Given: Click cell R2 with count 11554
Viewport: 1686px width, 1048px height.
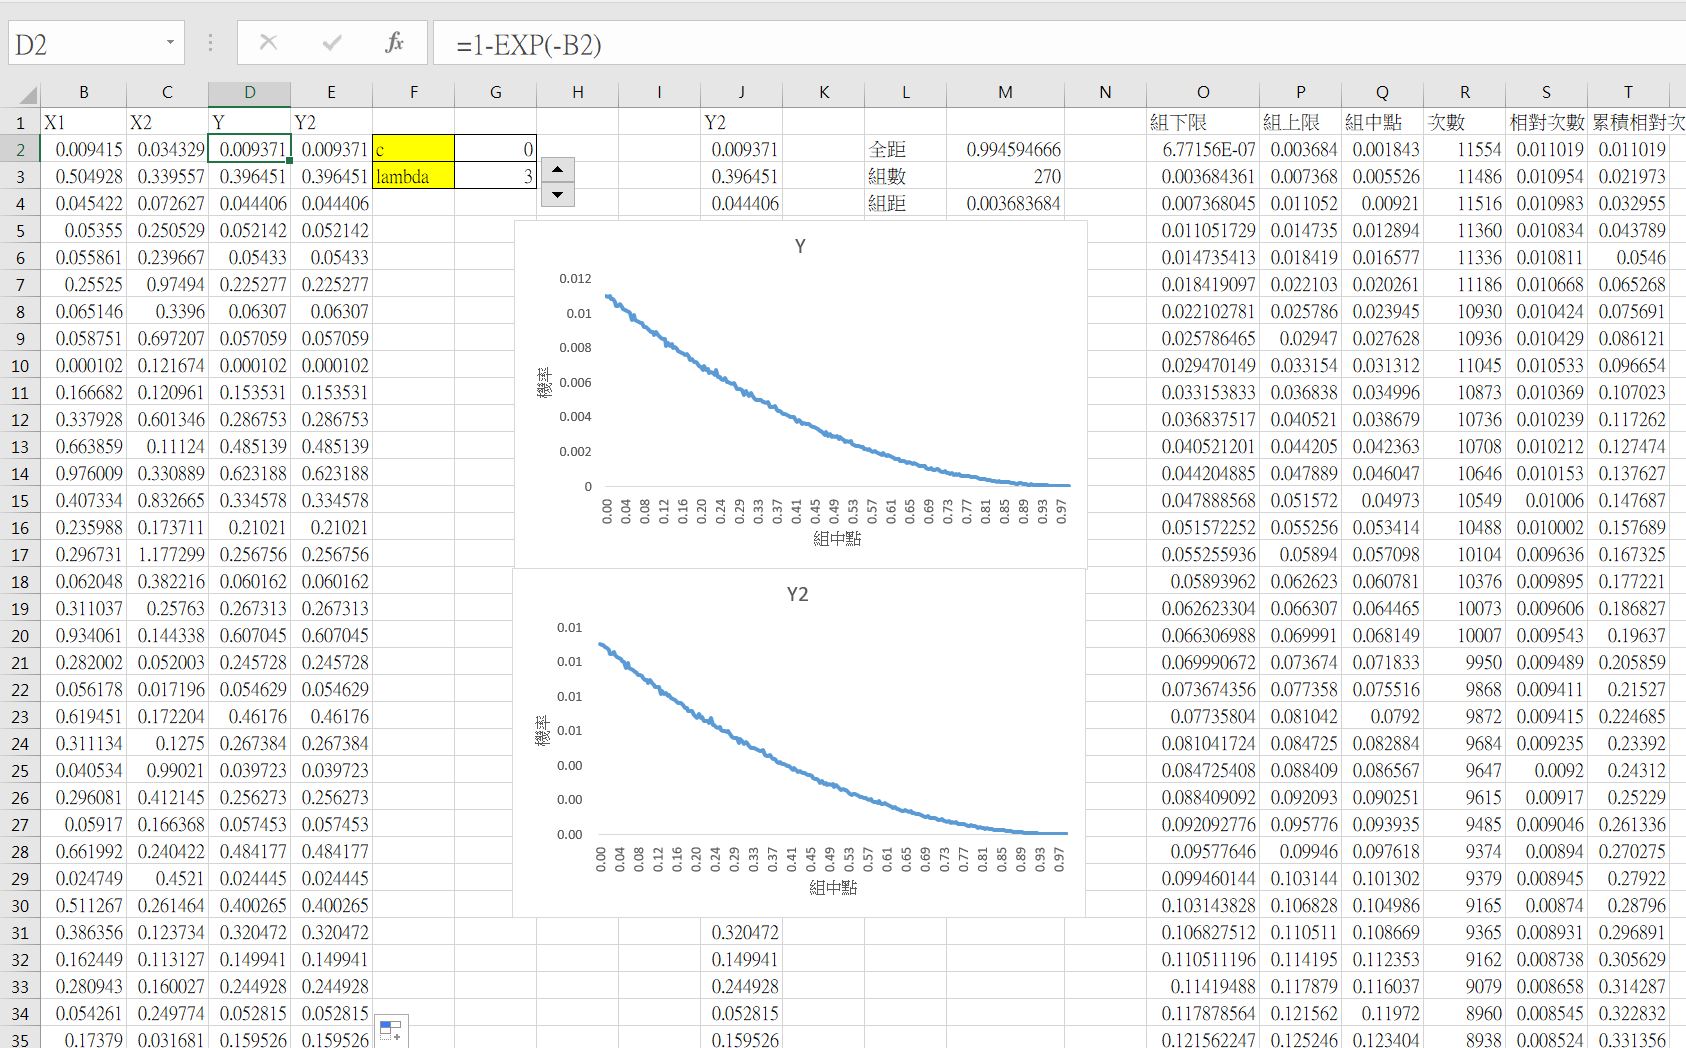Looking at the screenshot, I should [x=1465, y=149].
